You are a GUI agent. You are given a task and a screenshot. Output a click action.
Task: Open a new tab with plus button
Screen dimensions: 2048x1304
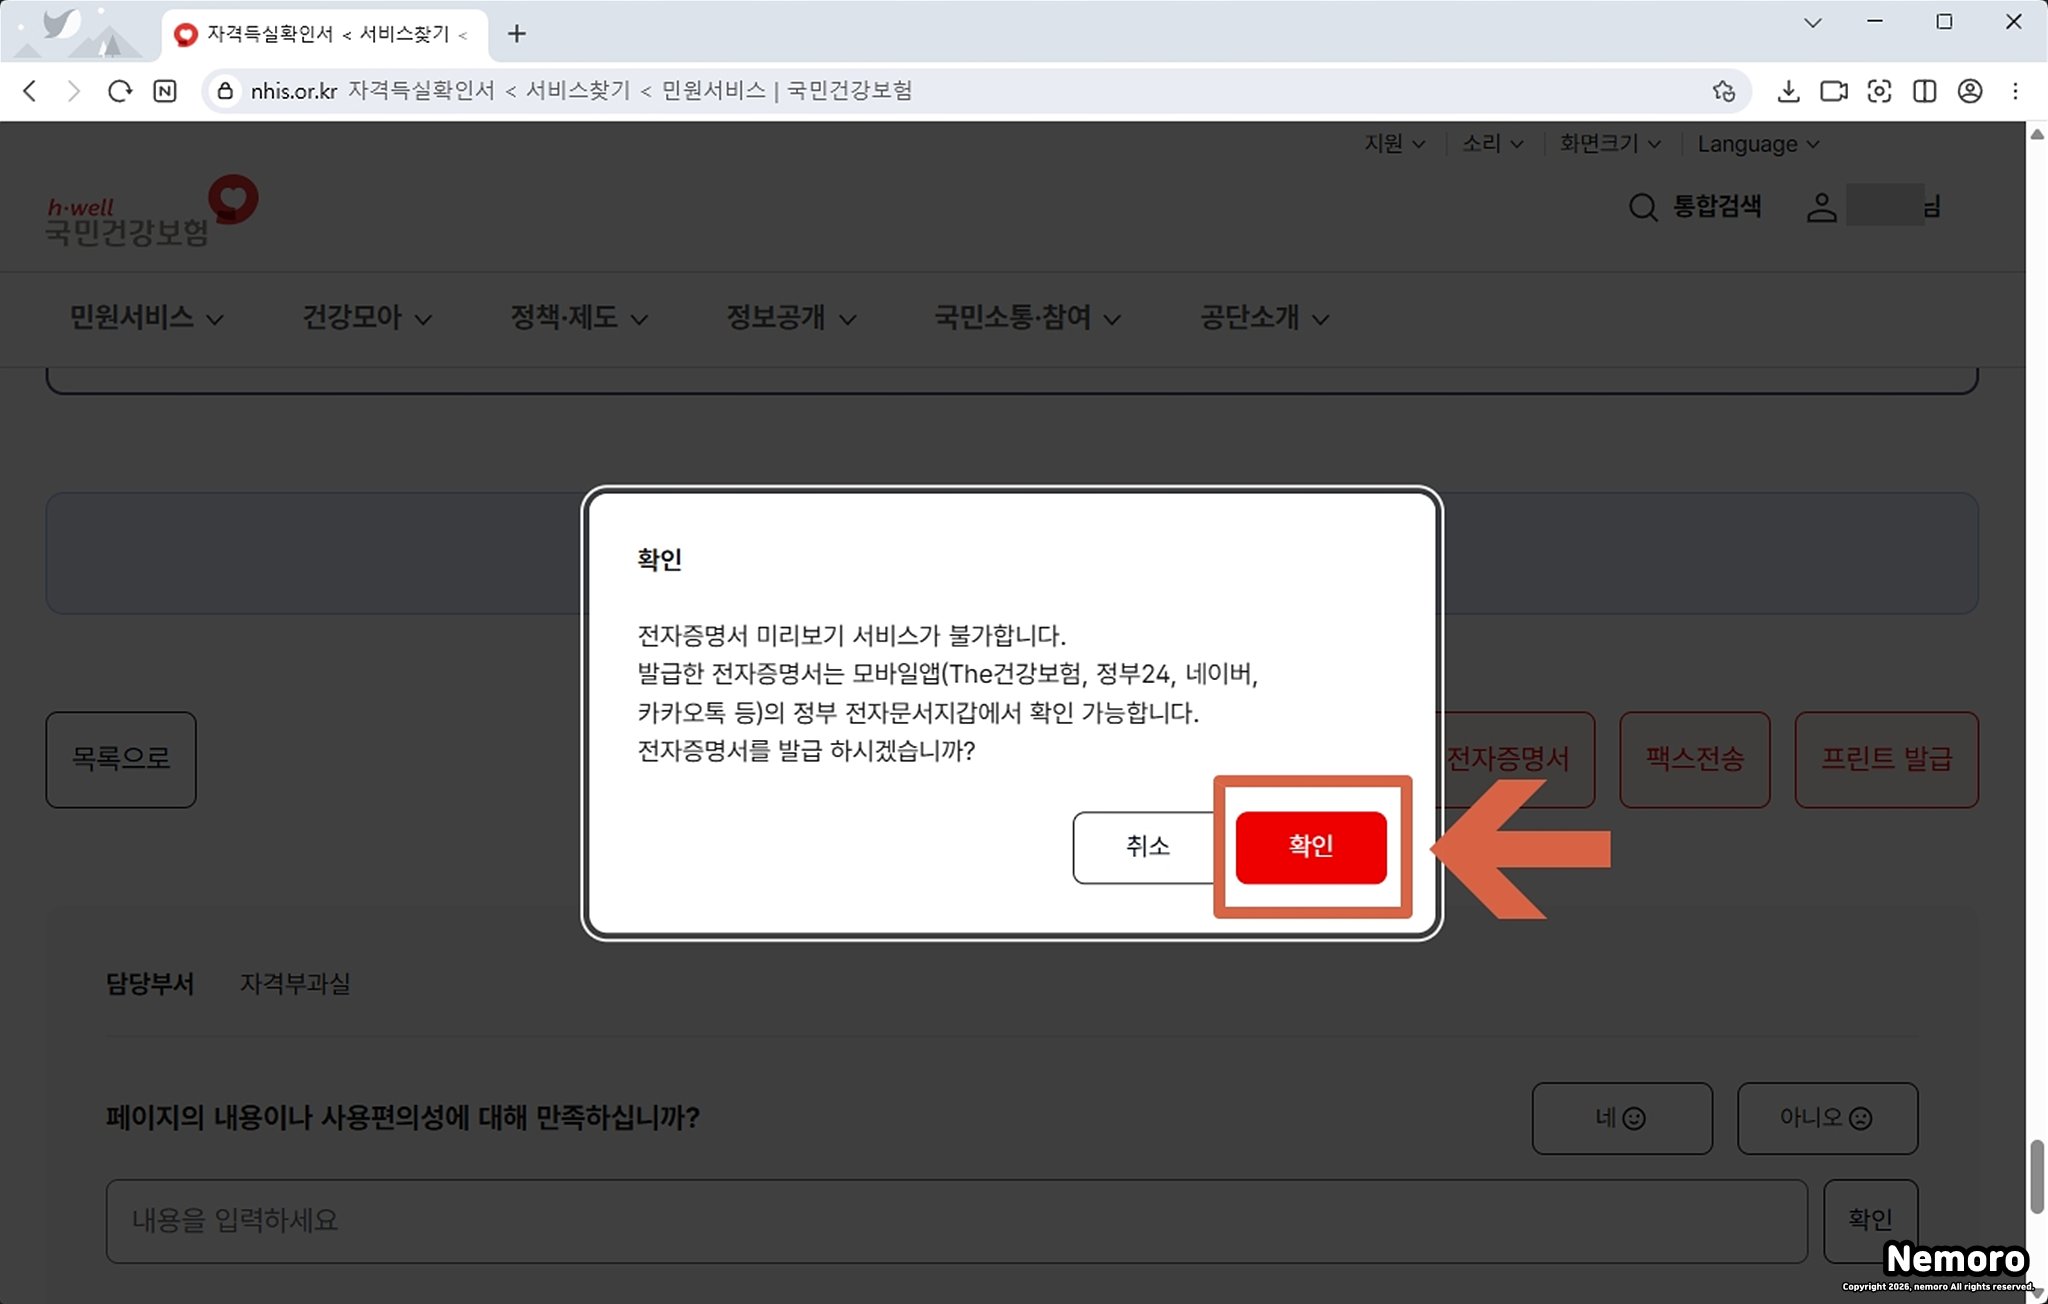pyautogui.click(x=516, y=34)
